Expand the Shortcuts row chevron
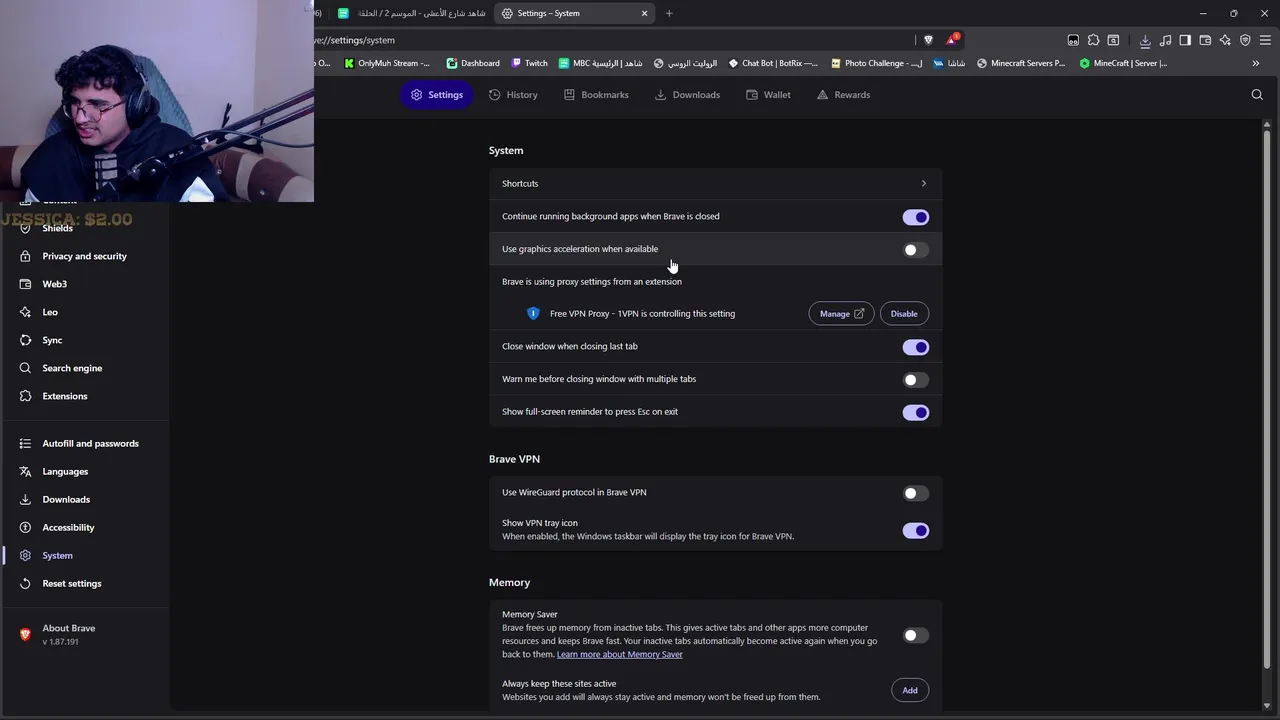The width and height of the screenshot is (1280, 720). point(923,184)
